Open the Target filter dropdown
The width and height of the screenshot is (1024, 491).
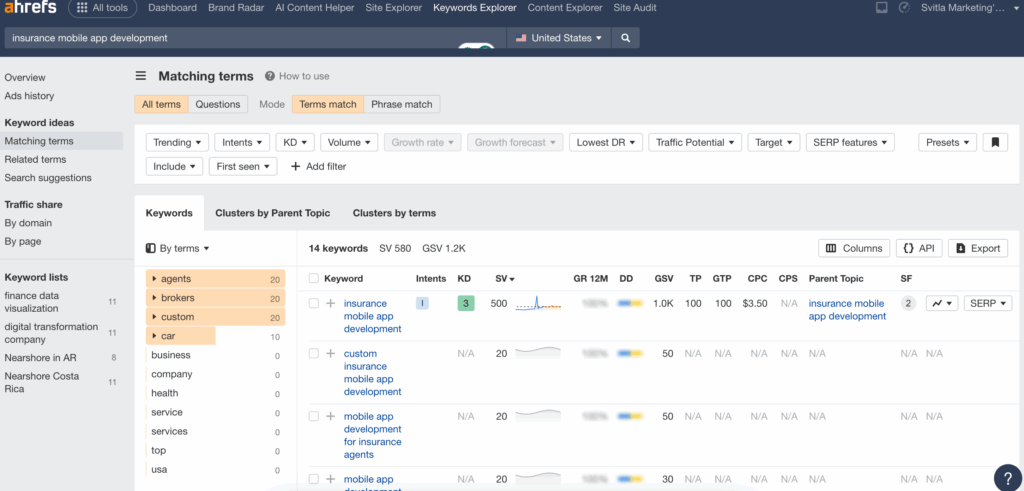[x=774, y=142]
